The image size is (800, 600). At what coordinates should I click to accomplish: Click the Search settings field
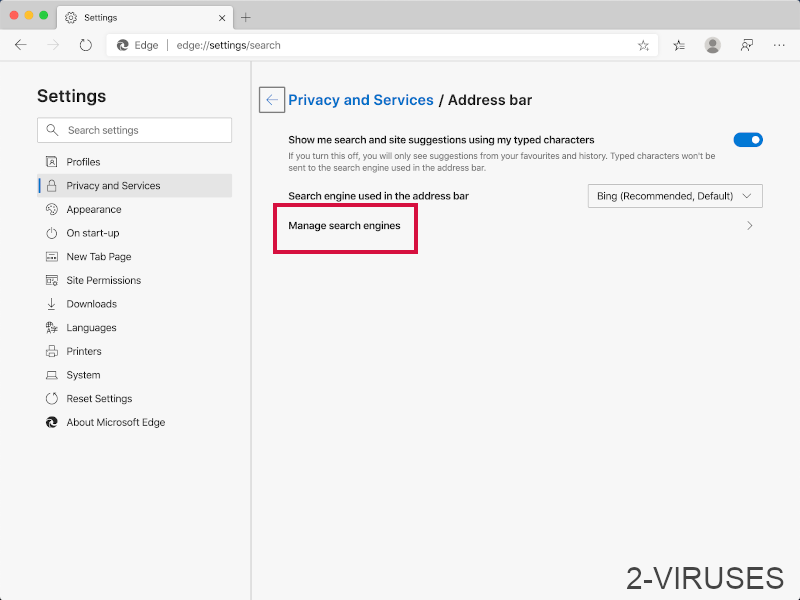pyautogui.click(x=135, y=130)
